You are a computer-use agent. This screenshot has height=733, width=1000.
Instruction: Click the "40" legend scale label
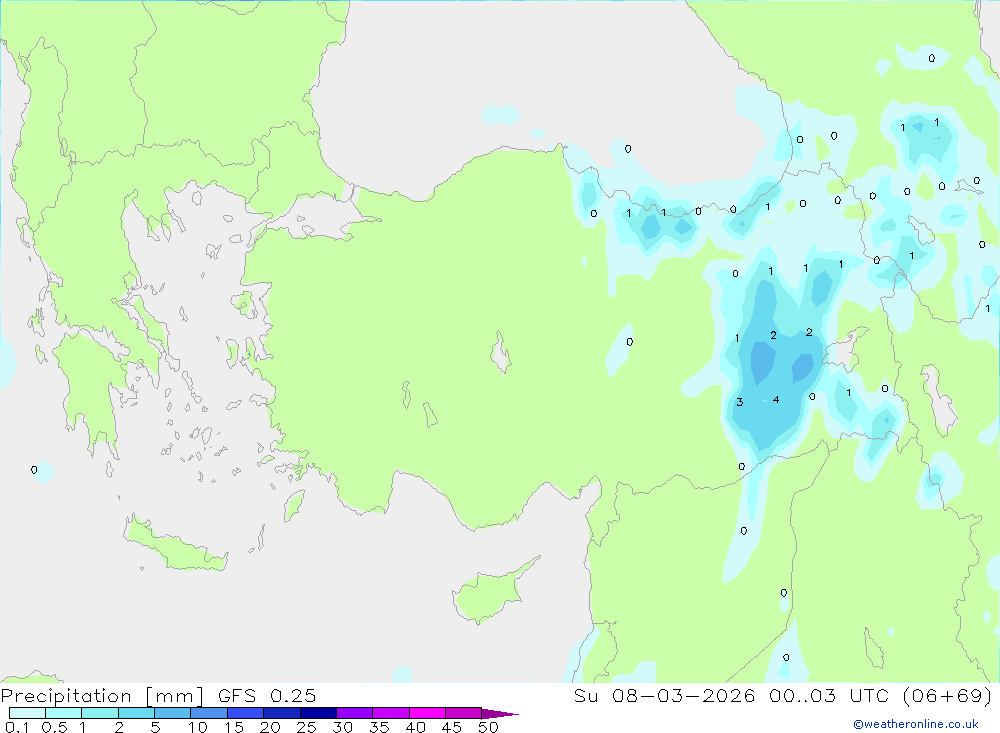pyautogui.click(x=415, y=727)
